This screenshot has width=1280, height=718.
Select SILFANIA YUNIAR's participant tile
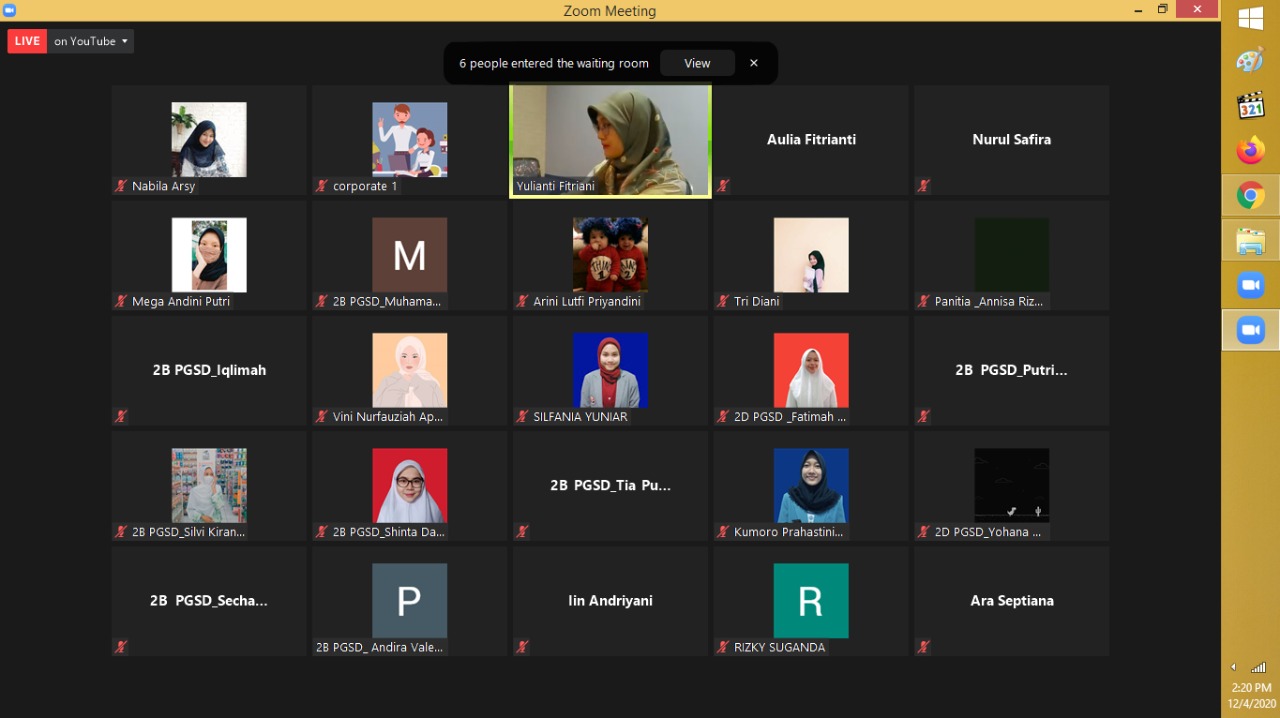610,371
